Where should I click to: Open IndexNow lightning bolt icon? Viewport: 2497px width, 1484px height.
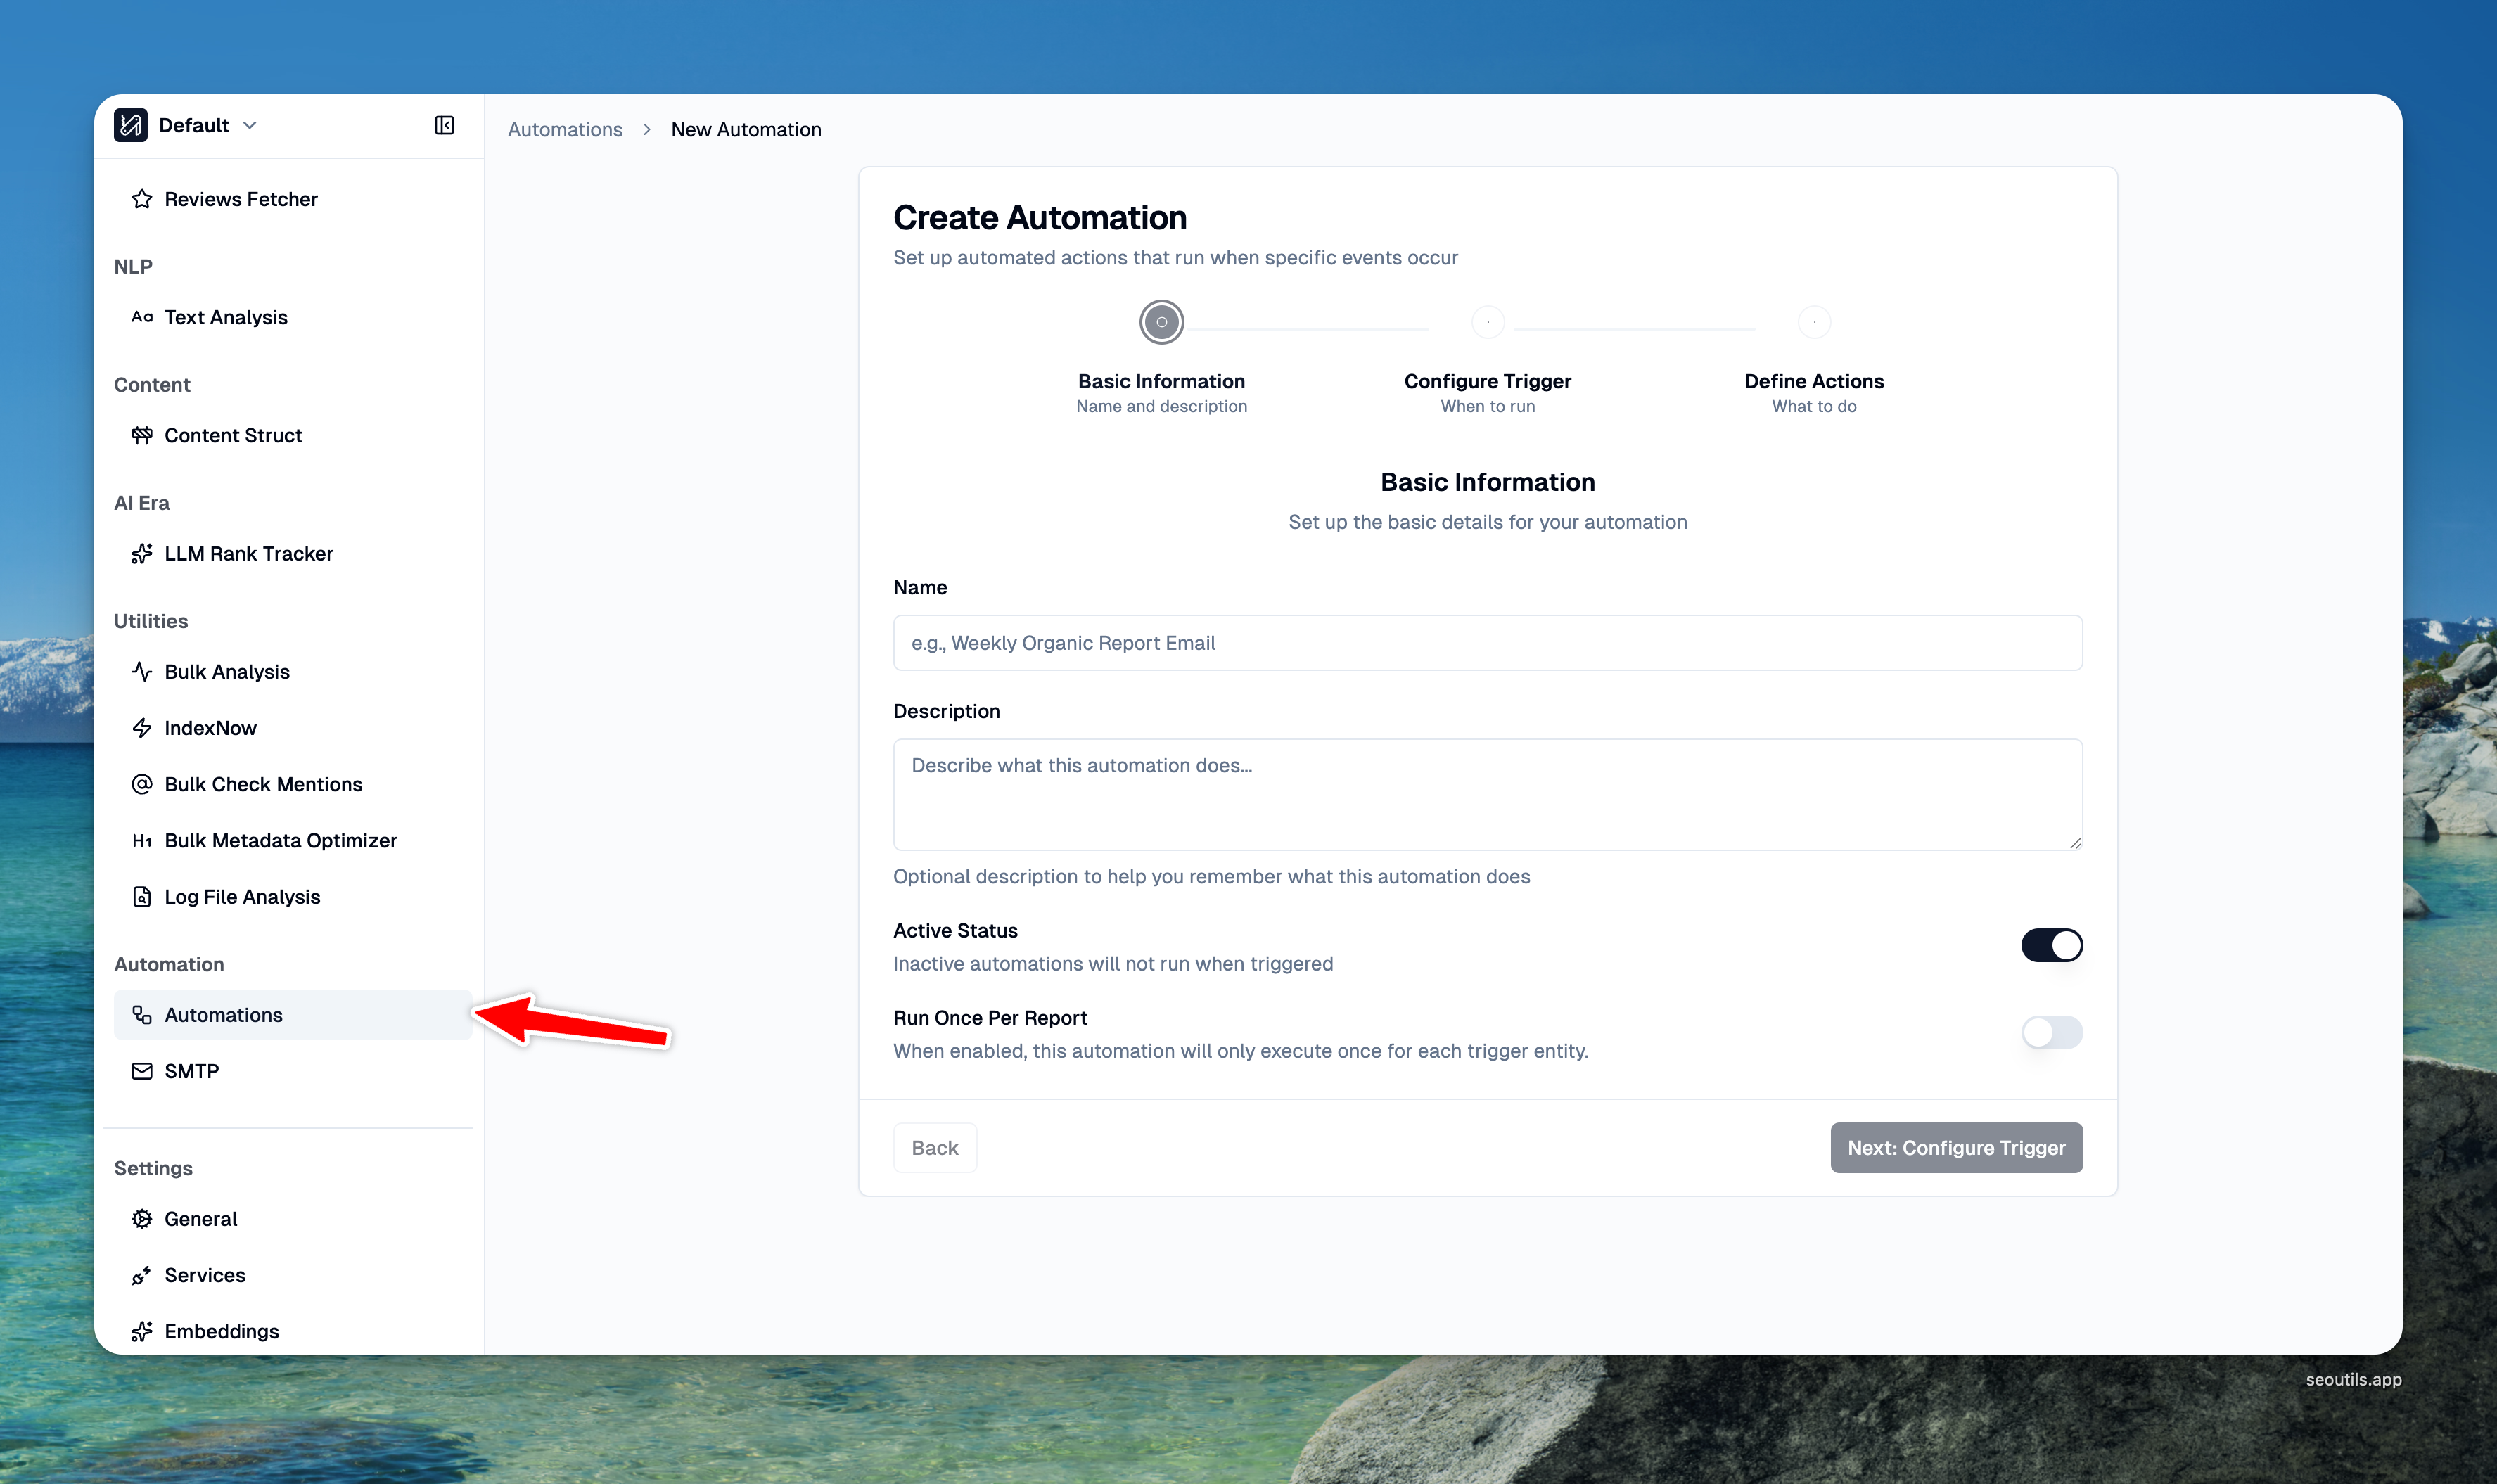(x=142, y=728)
